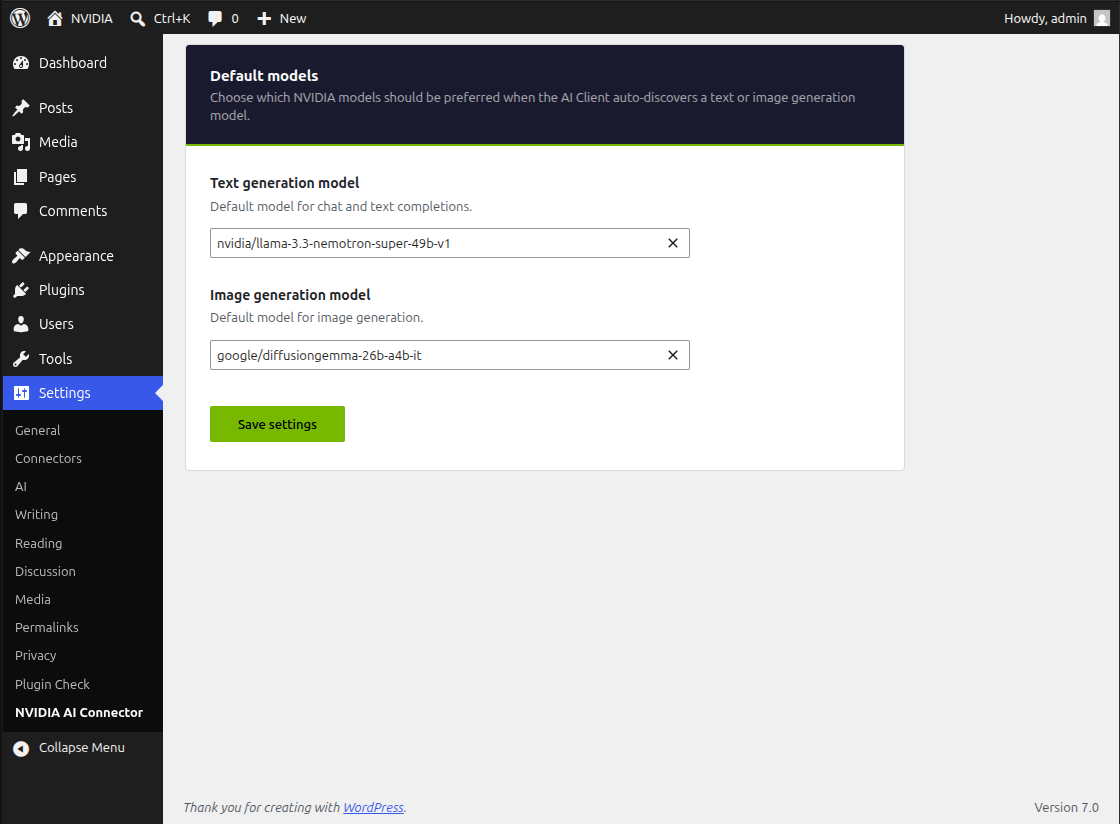1120x824 pixels.
Task: Click the "Text generation model" label
Action: [284, 183]
